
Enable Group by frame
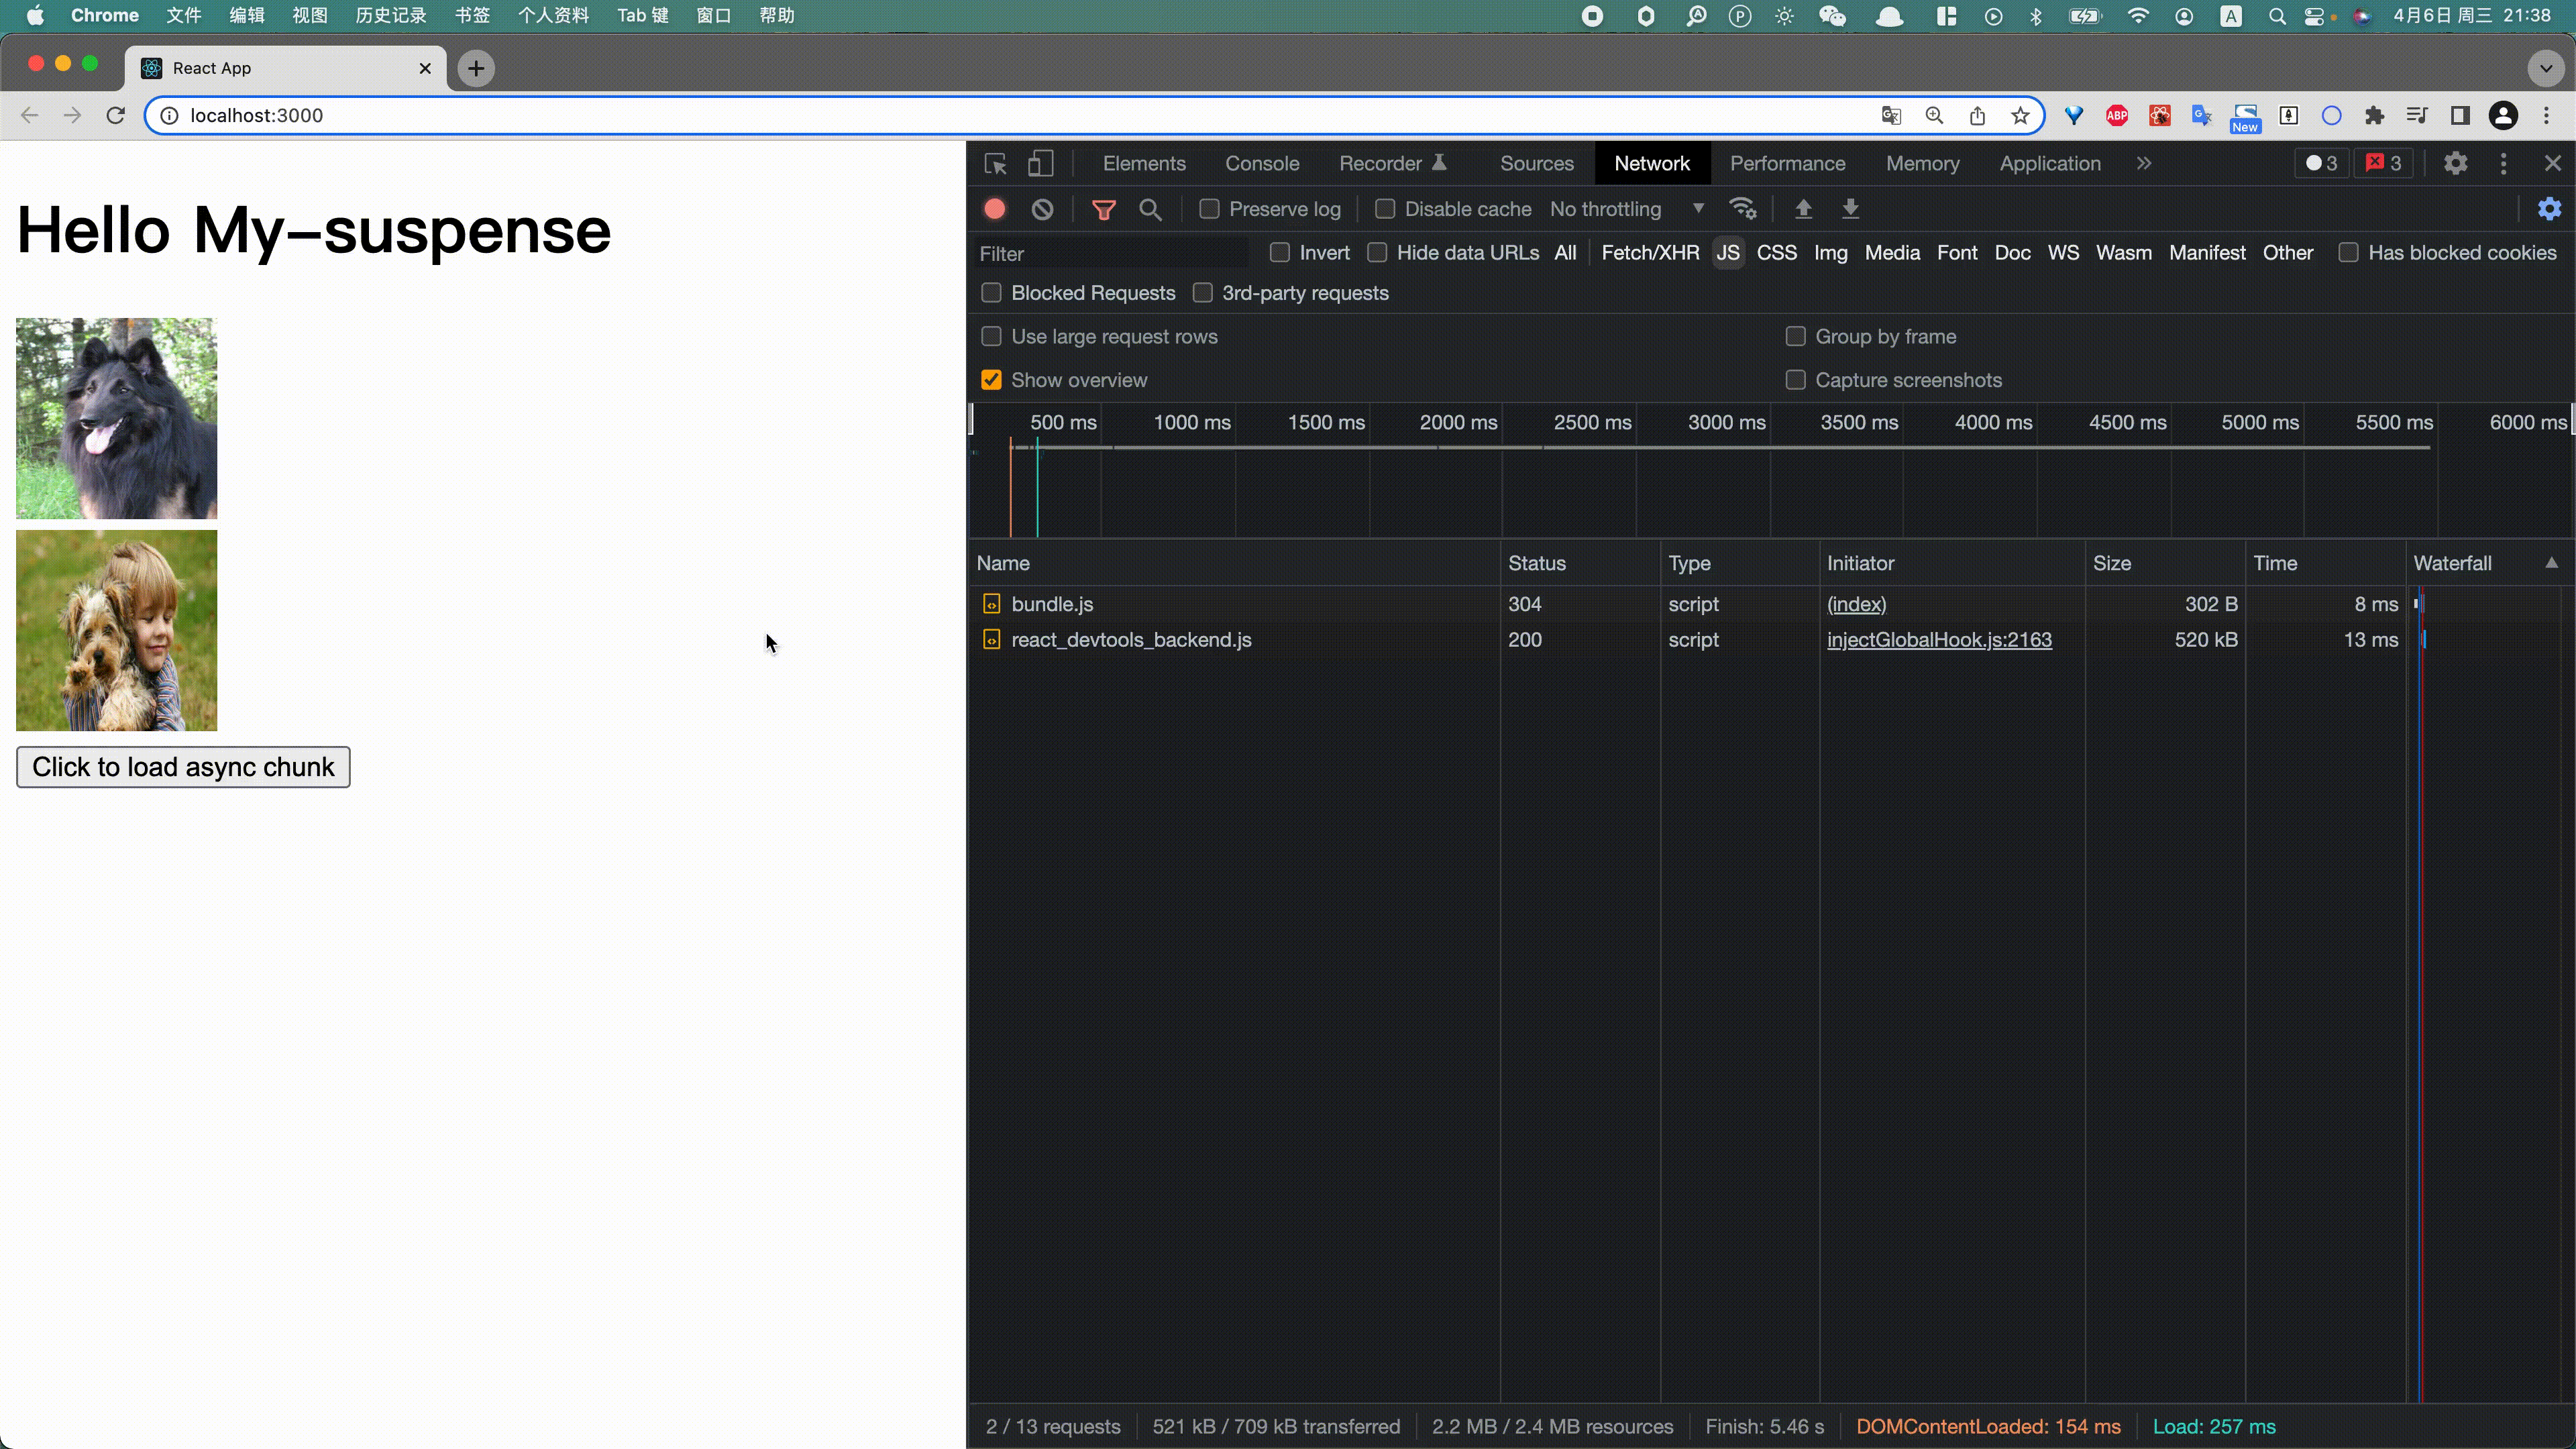pos(1796,337)
